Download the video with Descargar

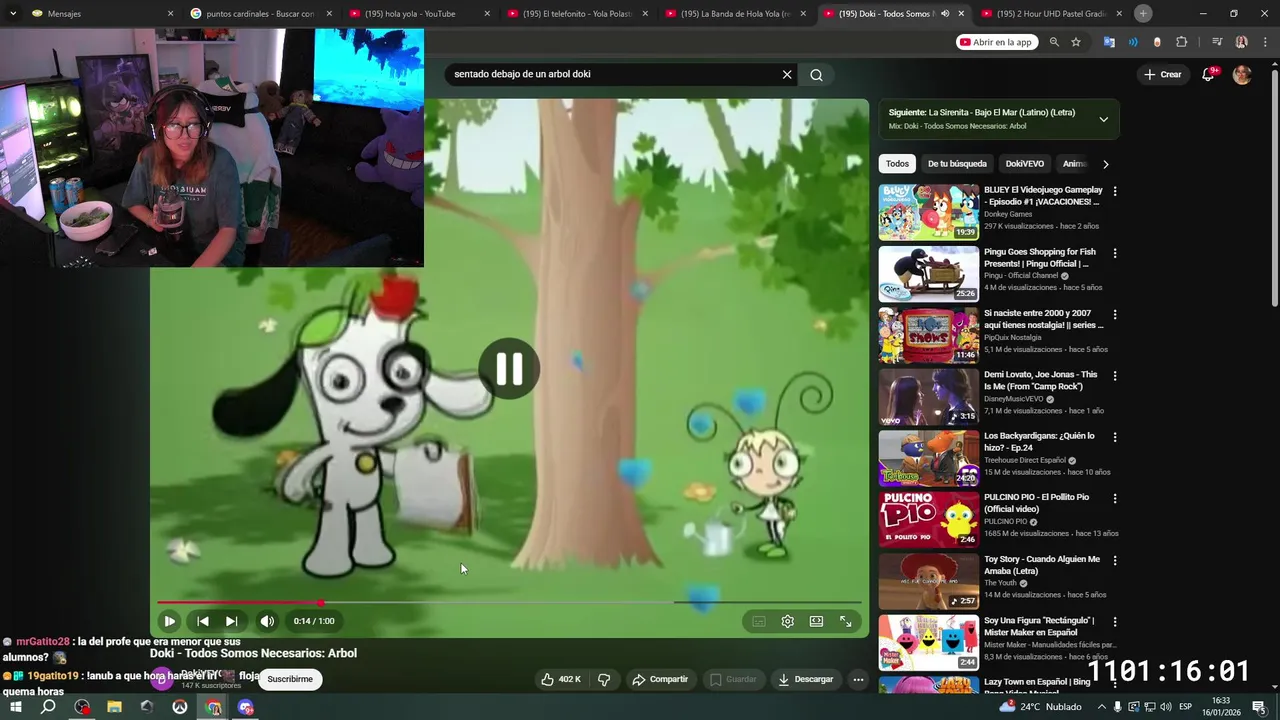pos(805,679)
